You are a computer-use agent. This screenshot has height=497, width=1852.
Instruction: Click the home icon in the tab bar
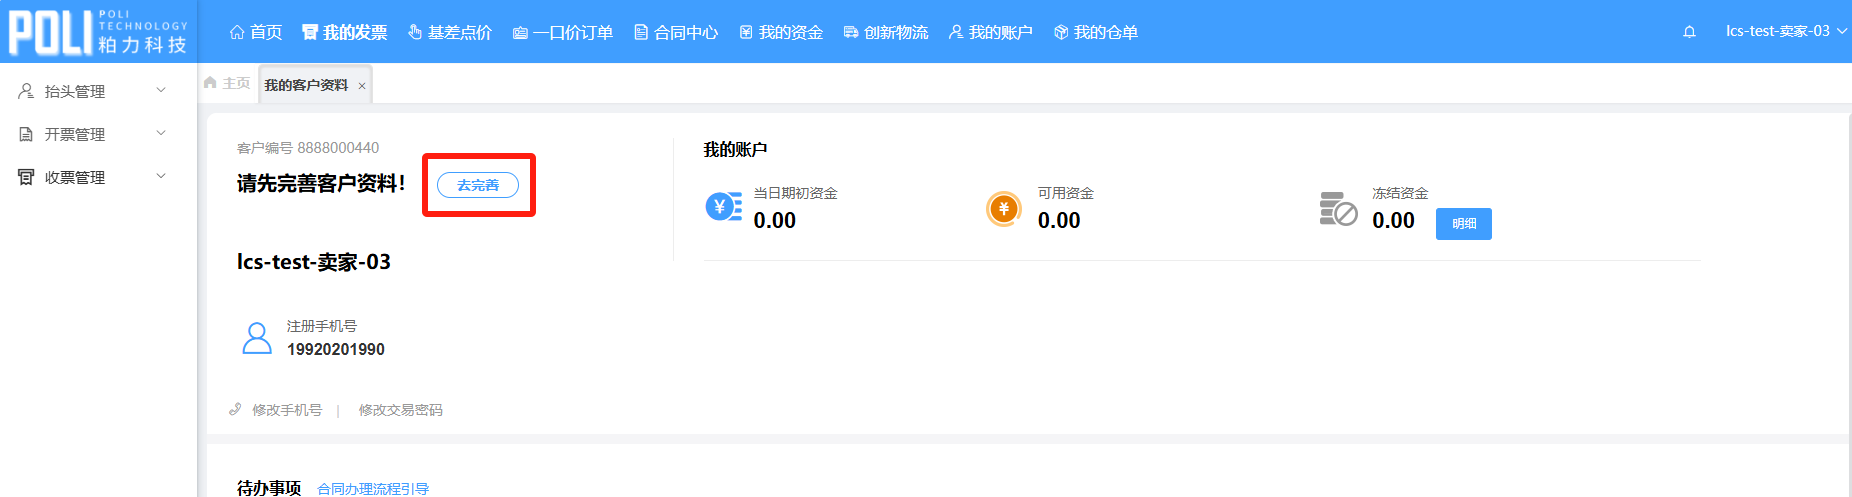[210, 83]
